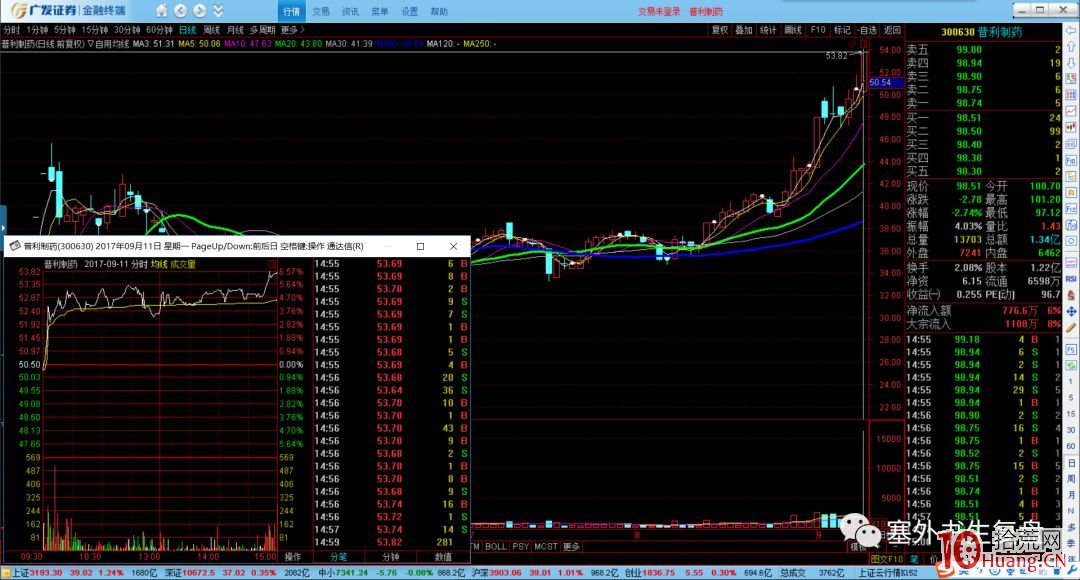Click the 标记 mark toolbar button

coord(842,30)
